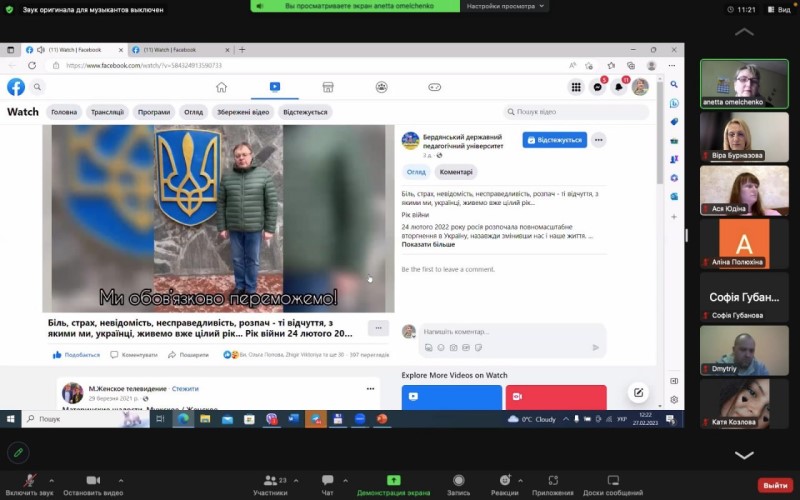The image size is (800, 500).
Task: Select Dmytriy participant video thumbnail
Action: coord(744,351)
